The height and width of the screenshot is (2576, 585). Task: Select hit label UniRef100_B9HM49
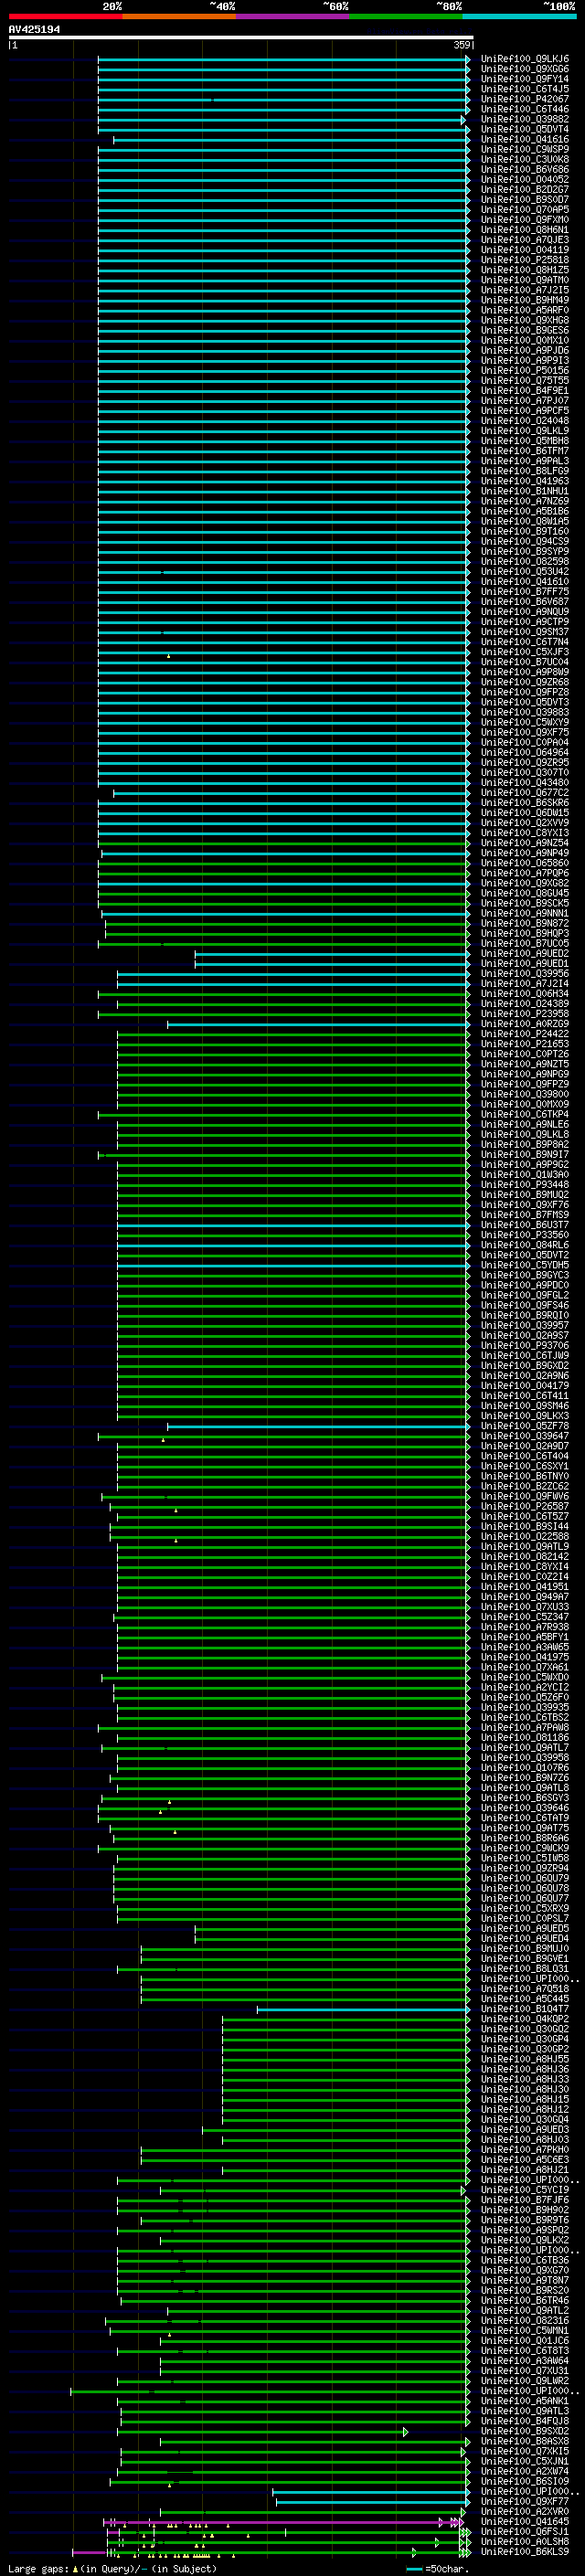click(x=525, y=300)
